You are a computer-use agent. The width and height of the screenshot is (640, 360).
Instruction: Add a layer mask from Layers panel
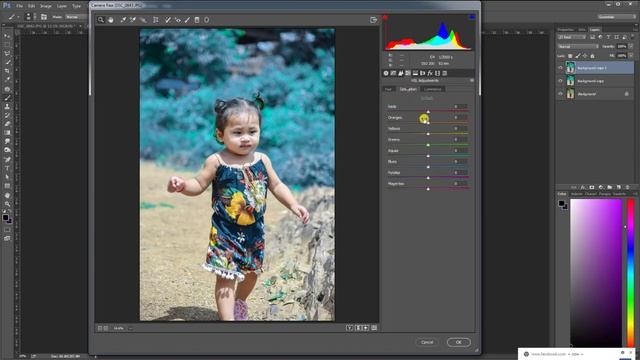coord(592,187)
